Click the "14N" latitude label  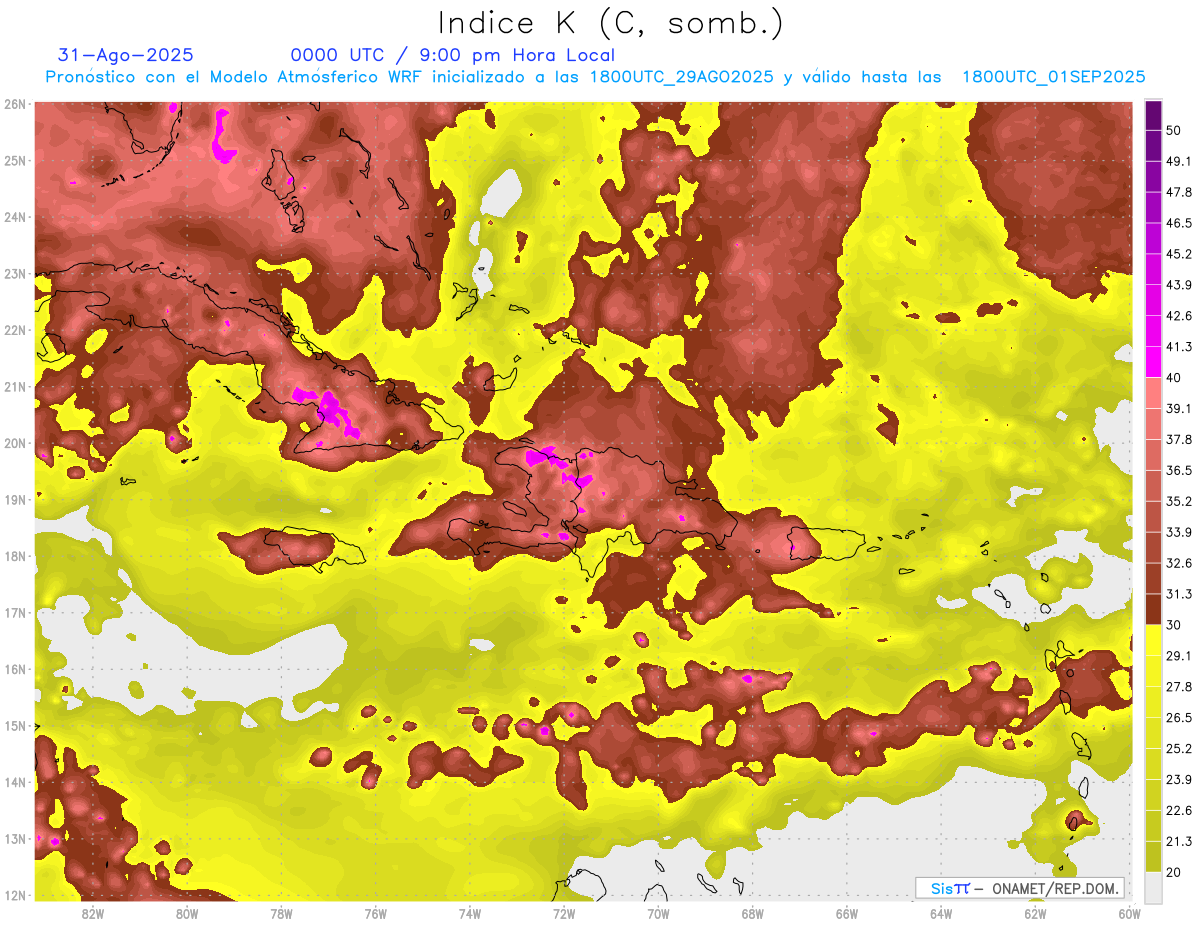15,782
